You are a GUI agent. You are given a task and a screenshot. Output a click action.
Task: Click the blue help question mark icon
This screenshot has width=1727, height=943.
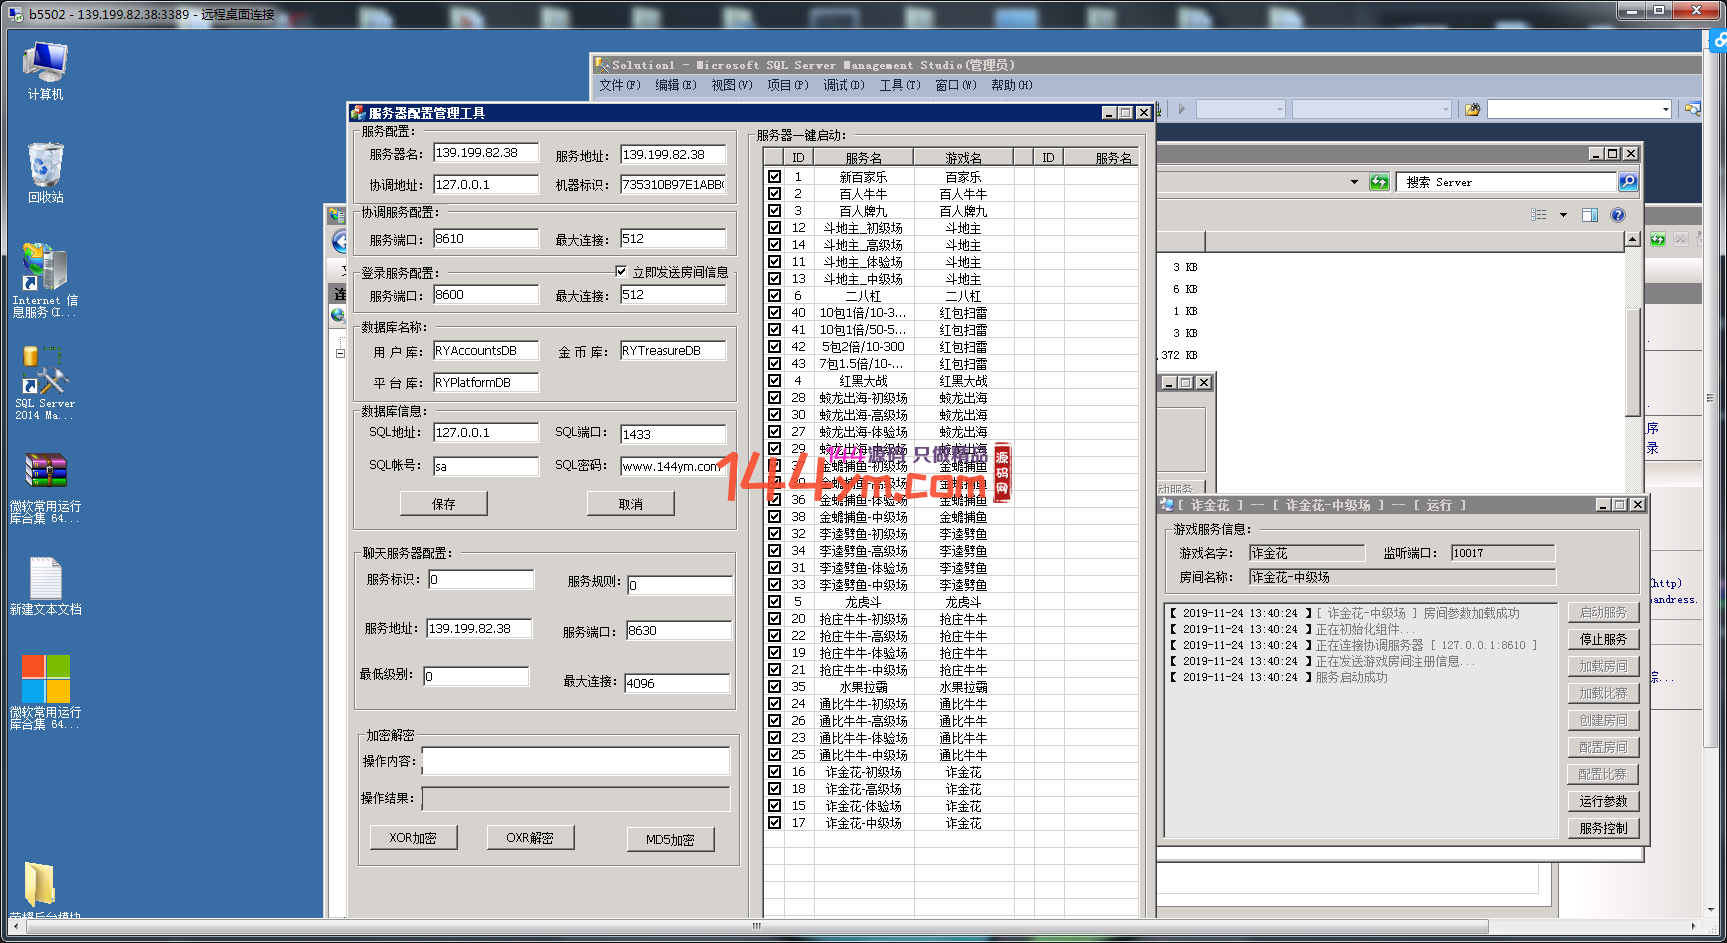click(1618, 215)
